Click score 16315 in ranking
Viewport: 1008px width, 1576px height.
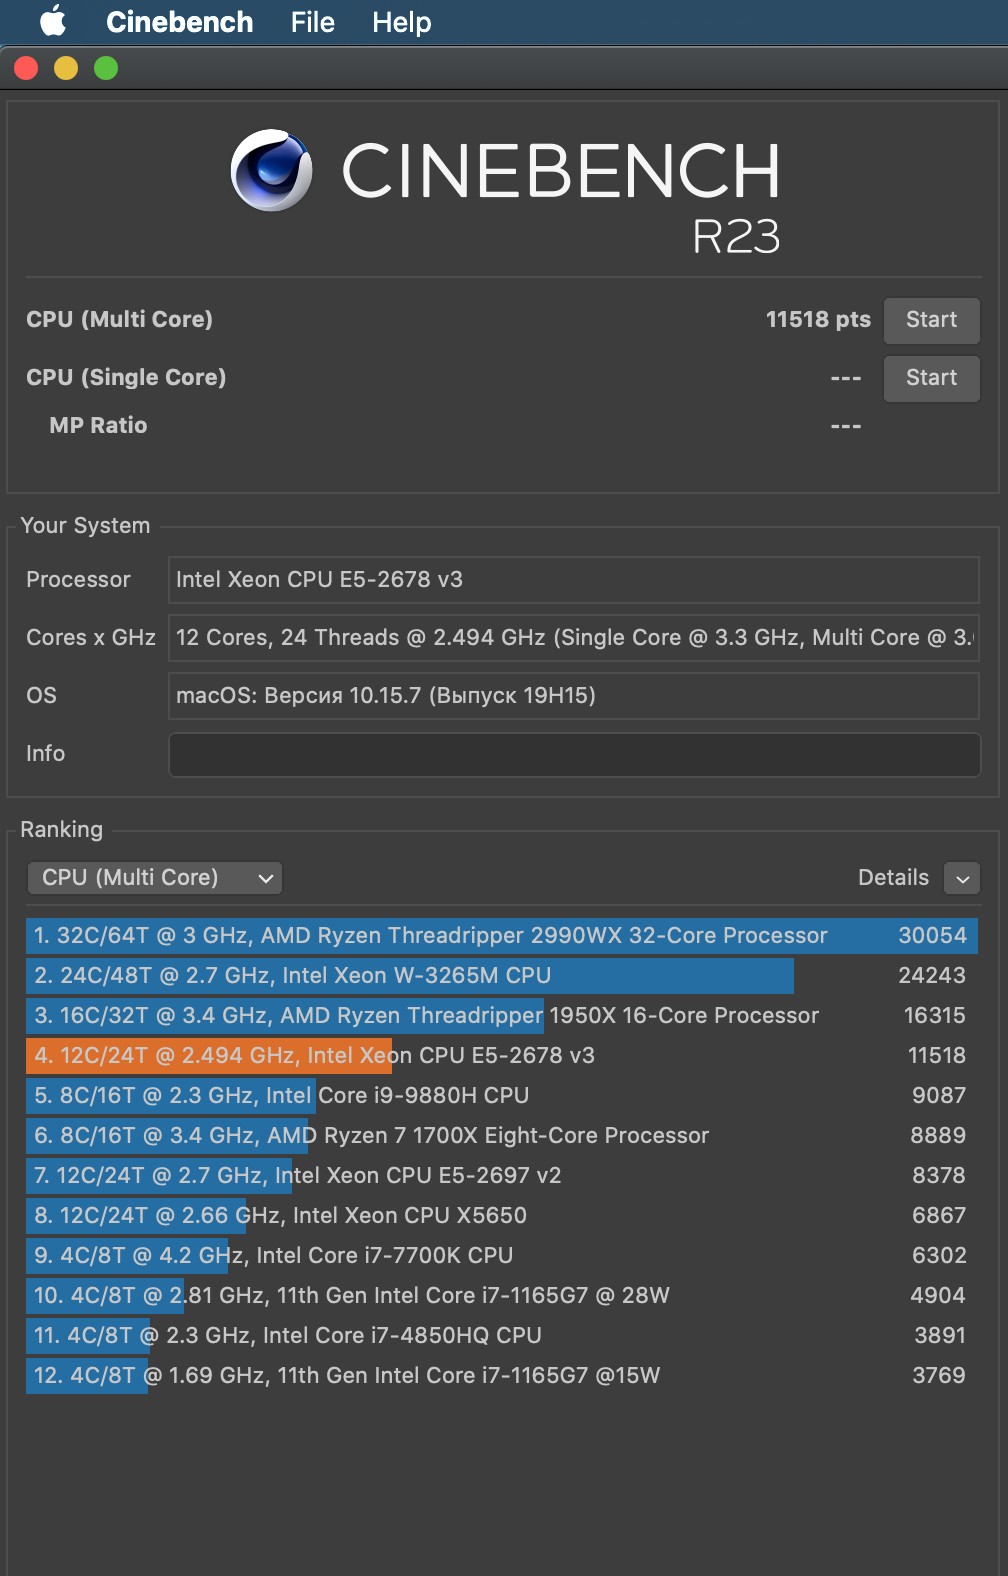click(935, 1016)
